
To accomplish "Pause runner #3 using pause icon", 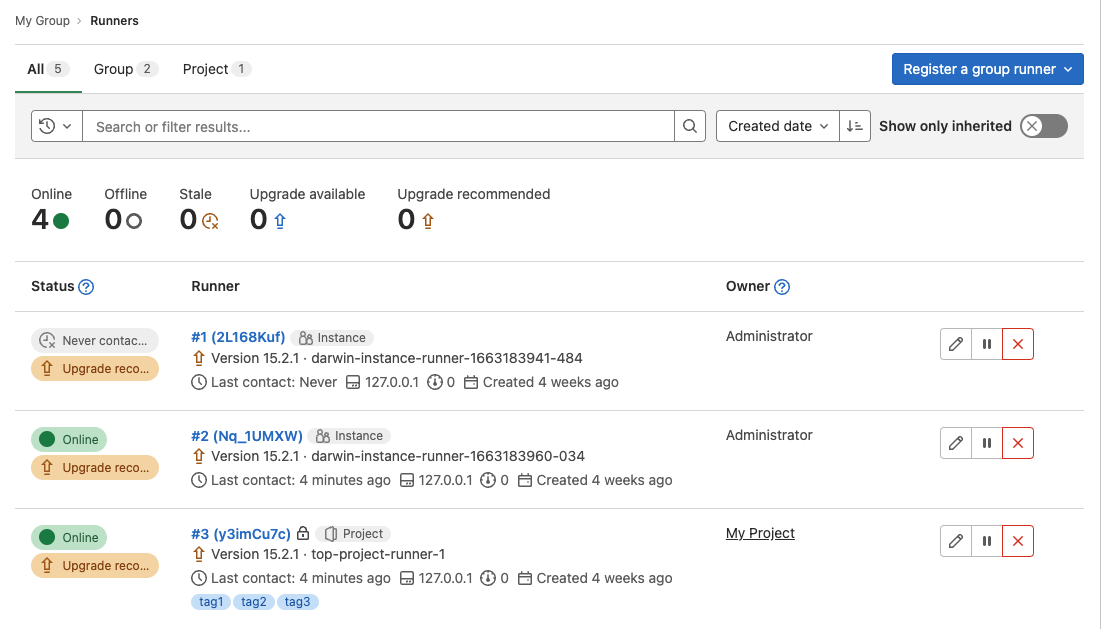I will (x=987, y=541).
